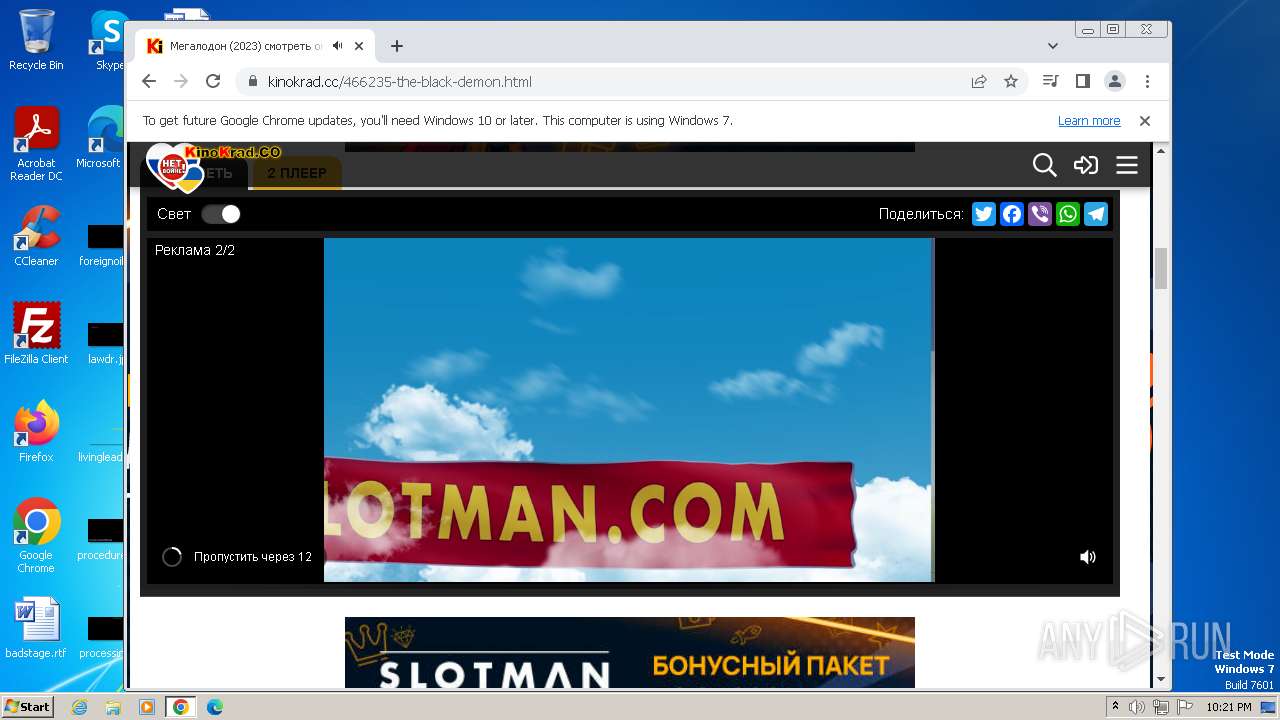1280x720 pixels.
Task: Share on Twitter
Action: pos(984,214)
